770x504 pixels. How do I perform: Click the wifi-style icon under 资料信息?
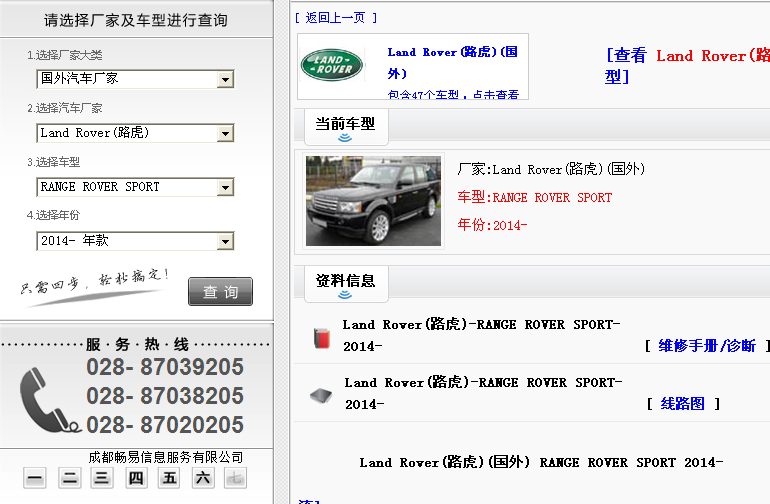[345, 295]
